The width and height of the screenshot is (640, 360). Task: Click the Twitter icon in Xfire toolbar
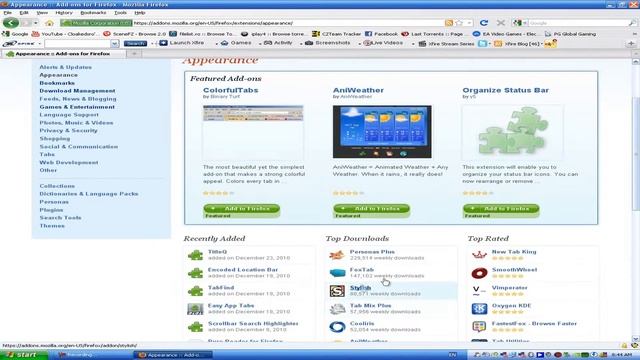482,43
